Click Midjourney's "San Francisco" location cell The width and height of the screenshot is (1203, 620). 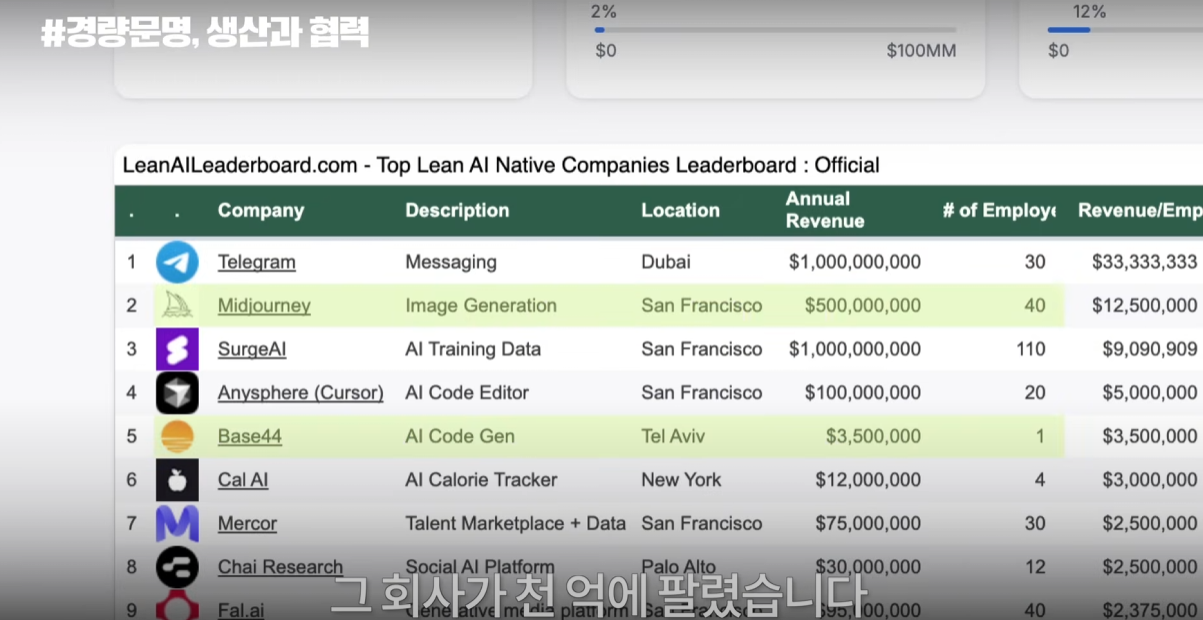[702, 306]
